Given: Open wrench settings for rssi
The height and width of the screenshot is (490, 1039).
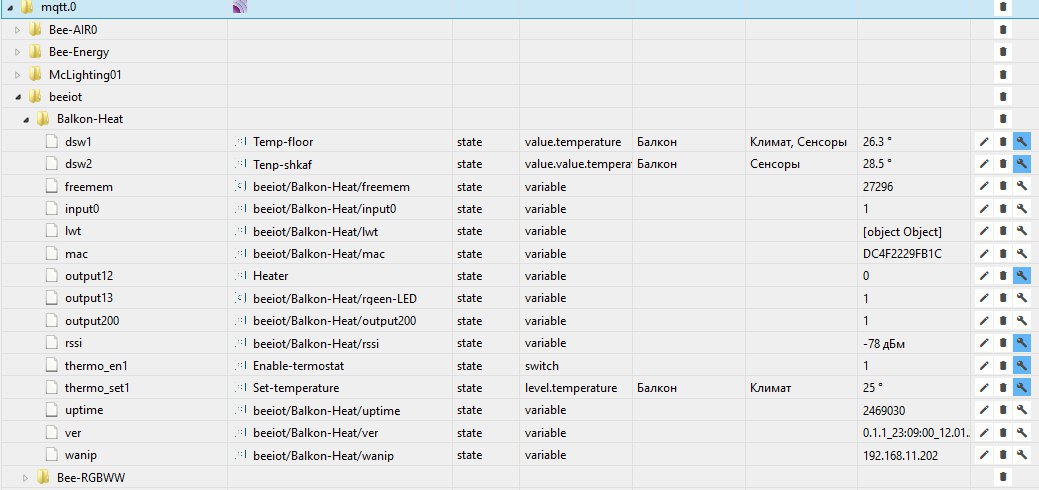Looking at the screenshot, I should click(1022, 343).
